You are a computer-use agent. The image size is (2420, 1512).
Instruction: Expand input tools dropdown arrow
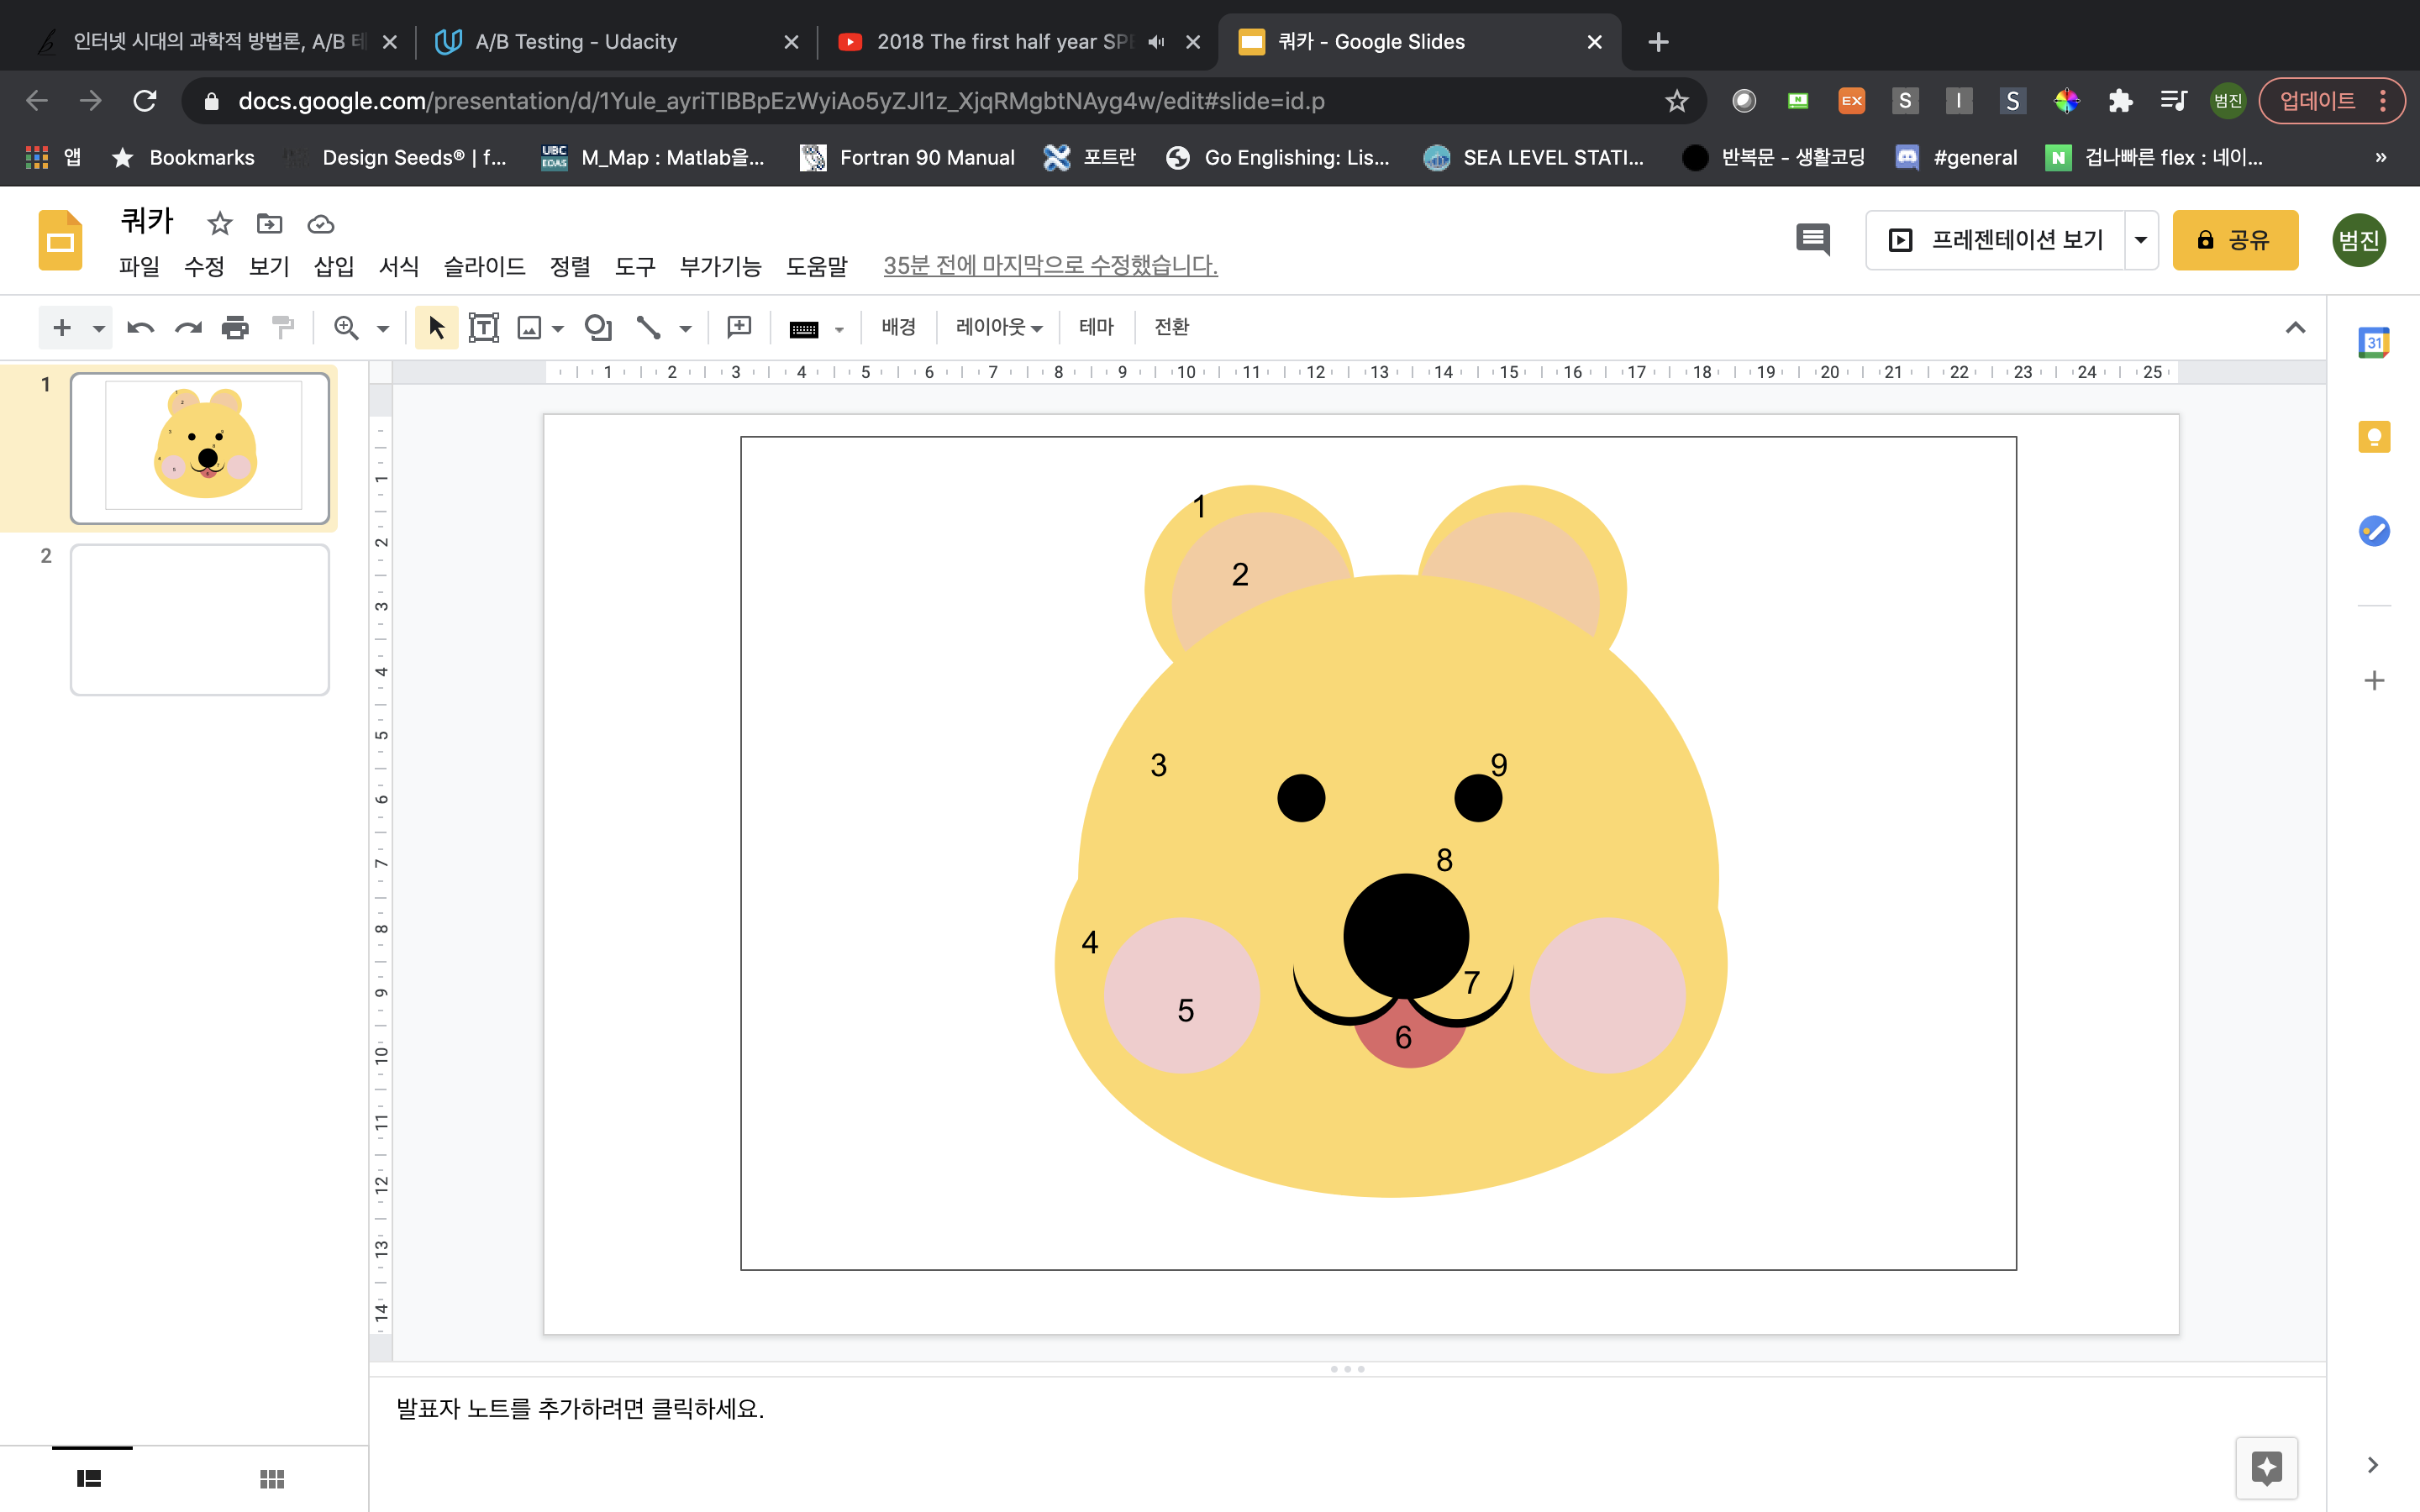point(840,329)
